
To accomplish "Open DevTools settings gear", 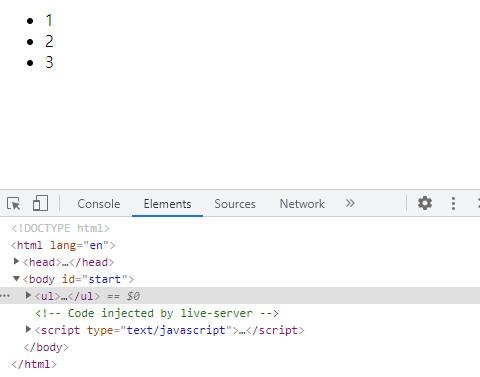I will 425,203.
